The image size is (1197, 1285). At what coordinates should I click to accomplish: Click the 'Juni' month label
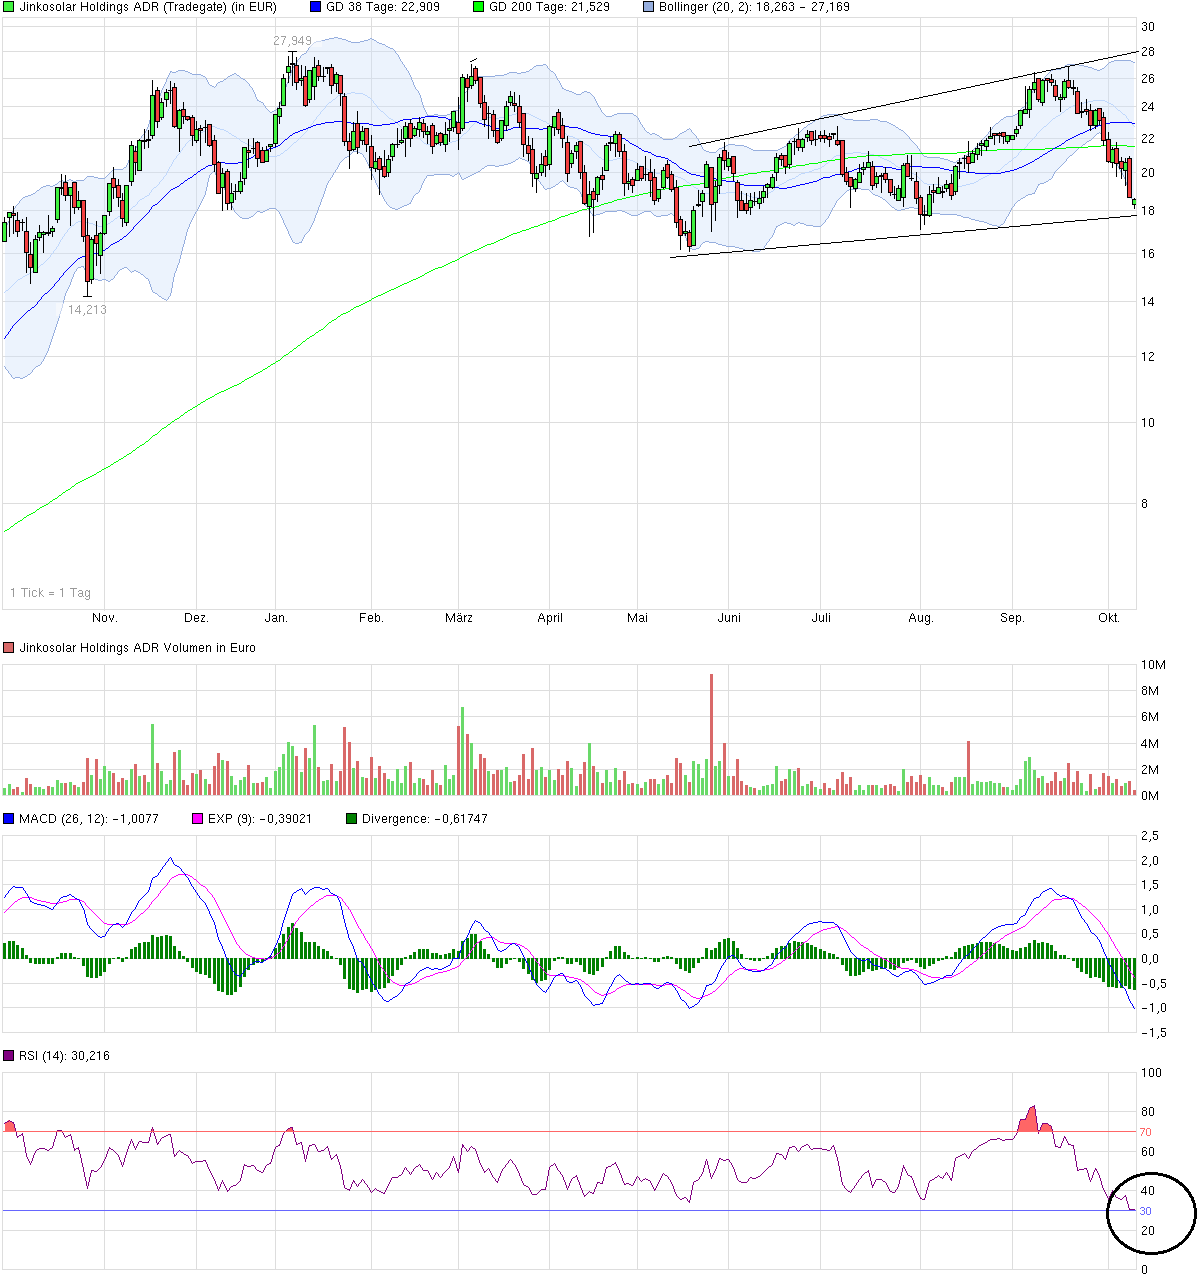coord(730,618)
